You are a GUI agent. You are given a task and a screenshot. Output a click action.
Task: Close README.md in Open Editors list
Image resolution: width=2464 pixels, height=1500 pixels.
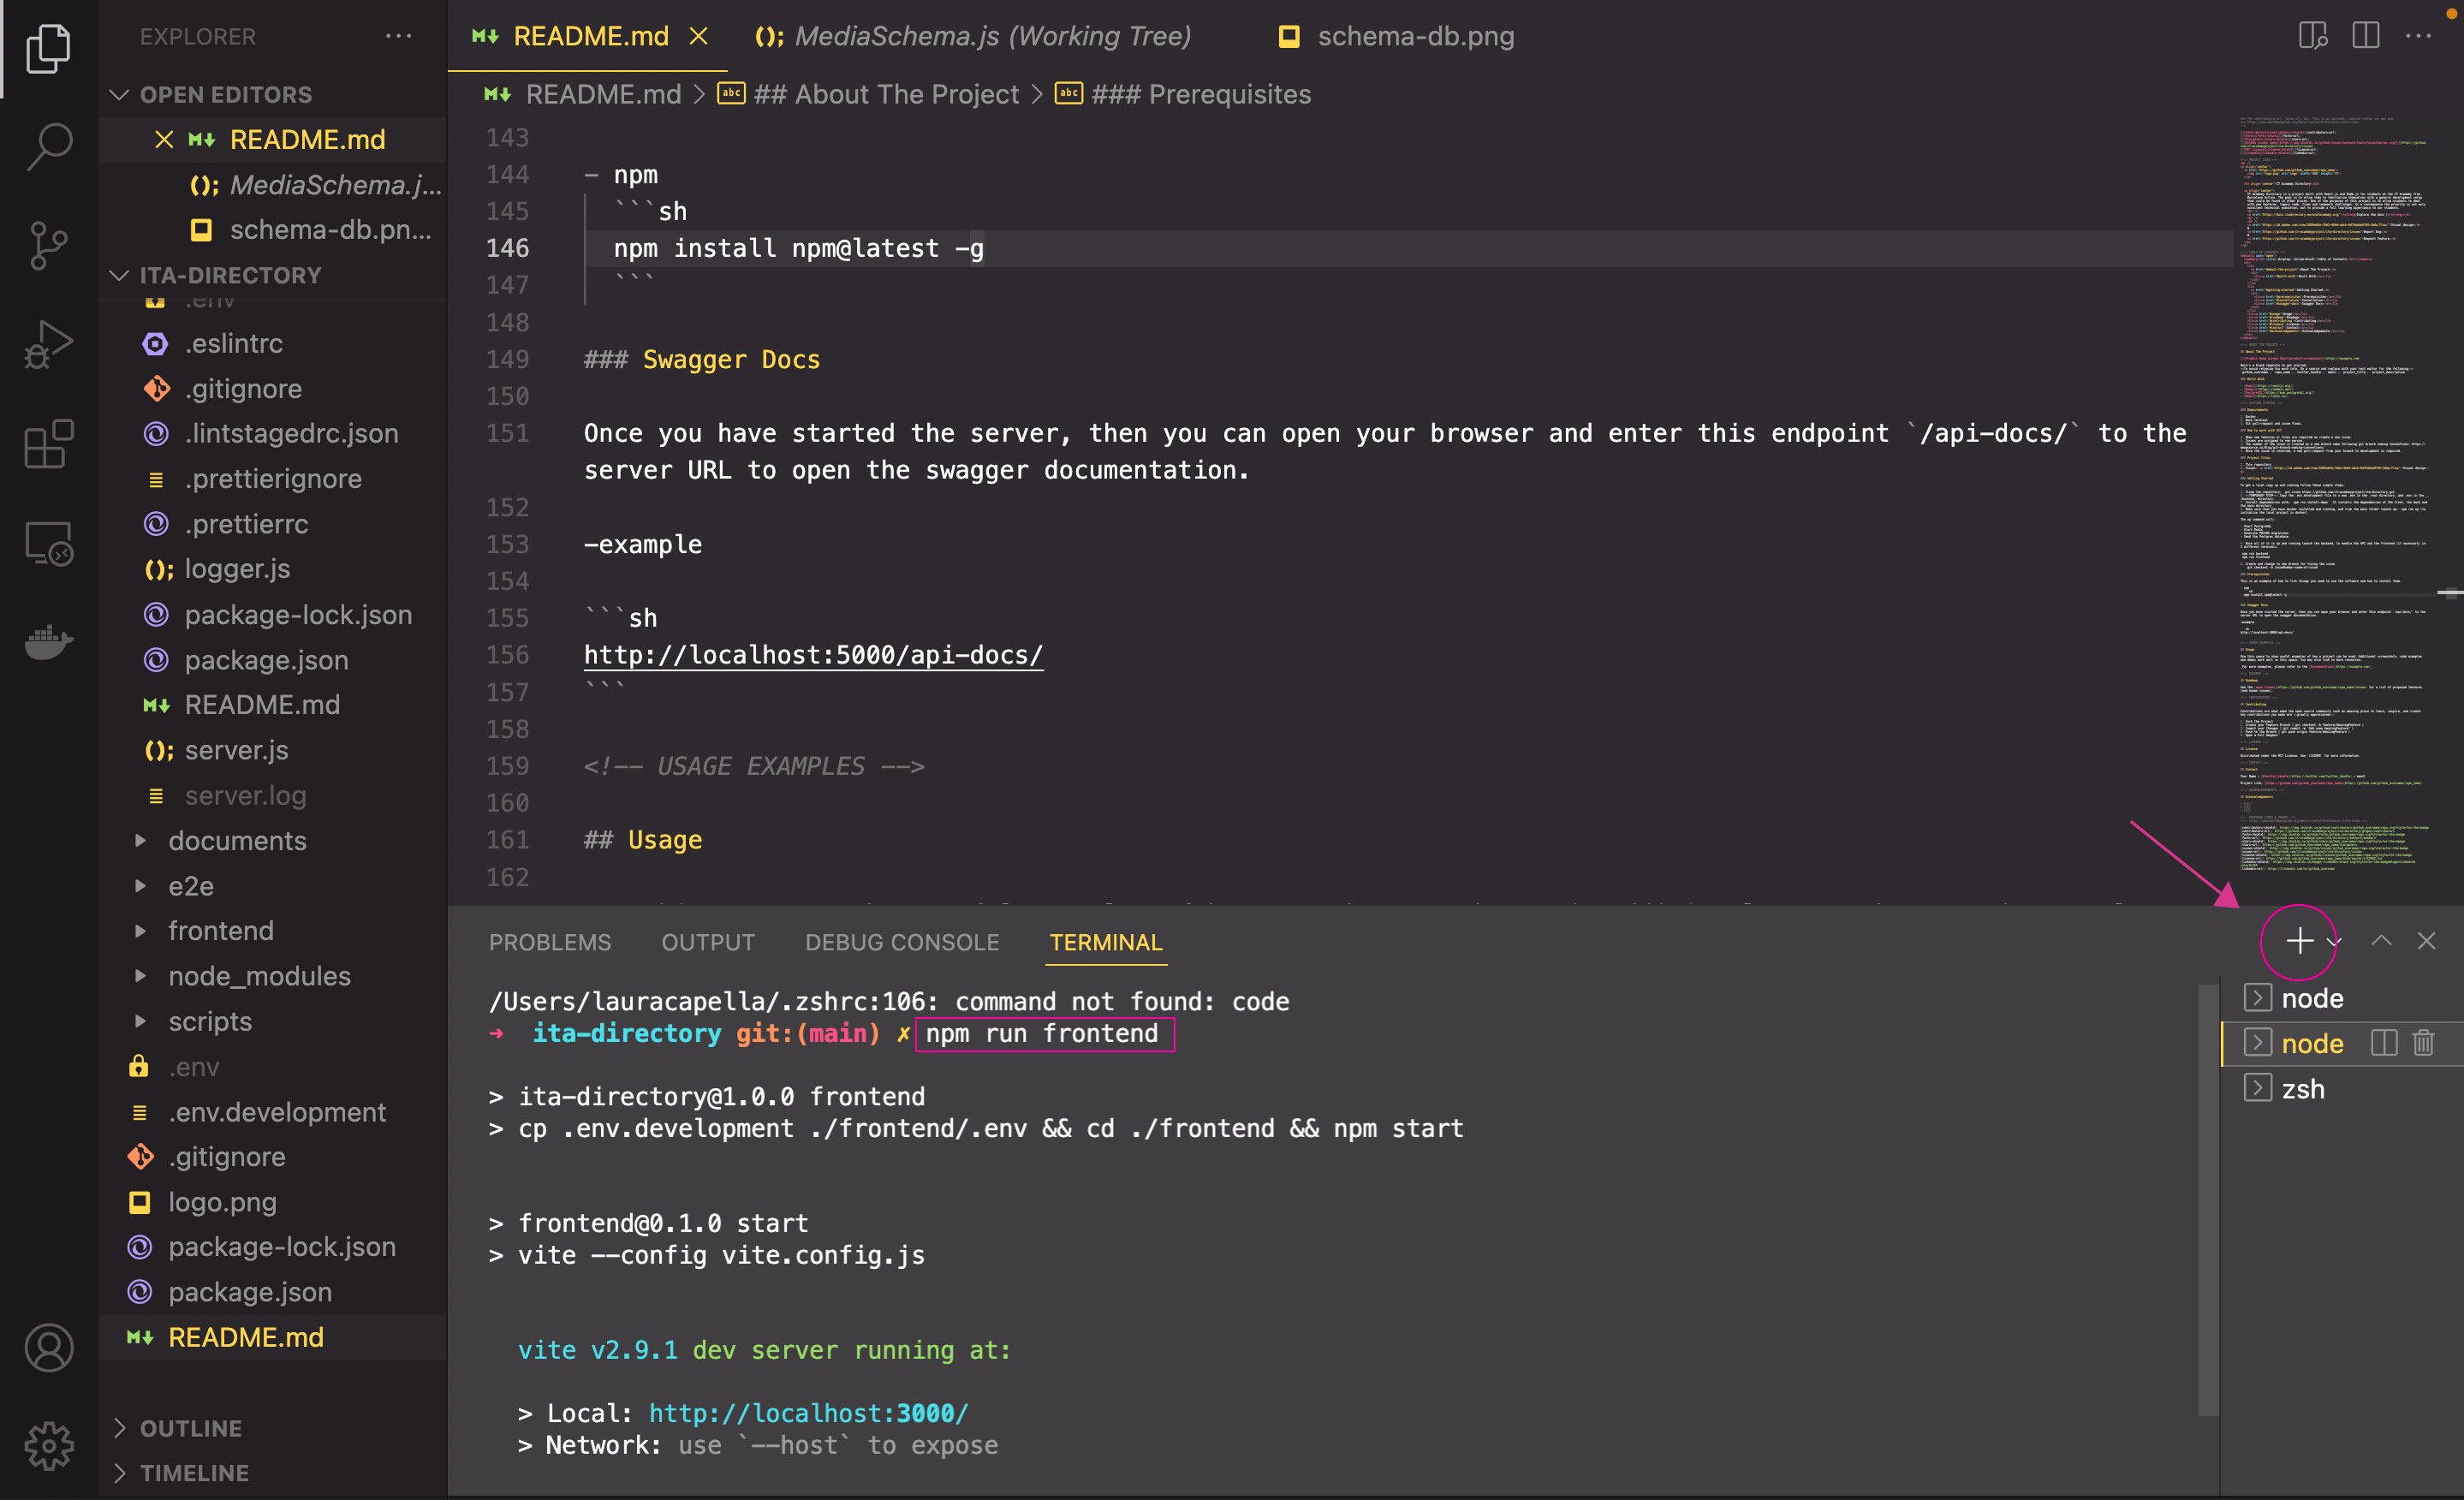(164, 140)
